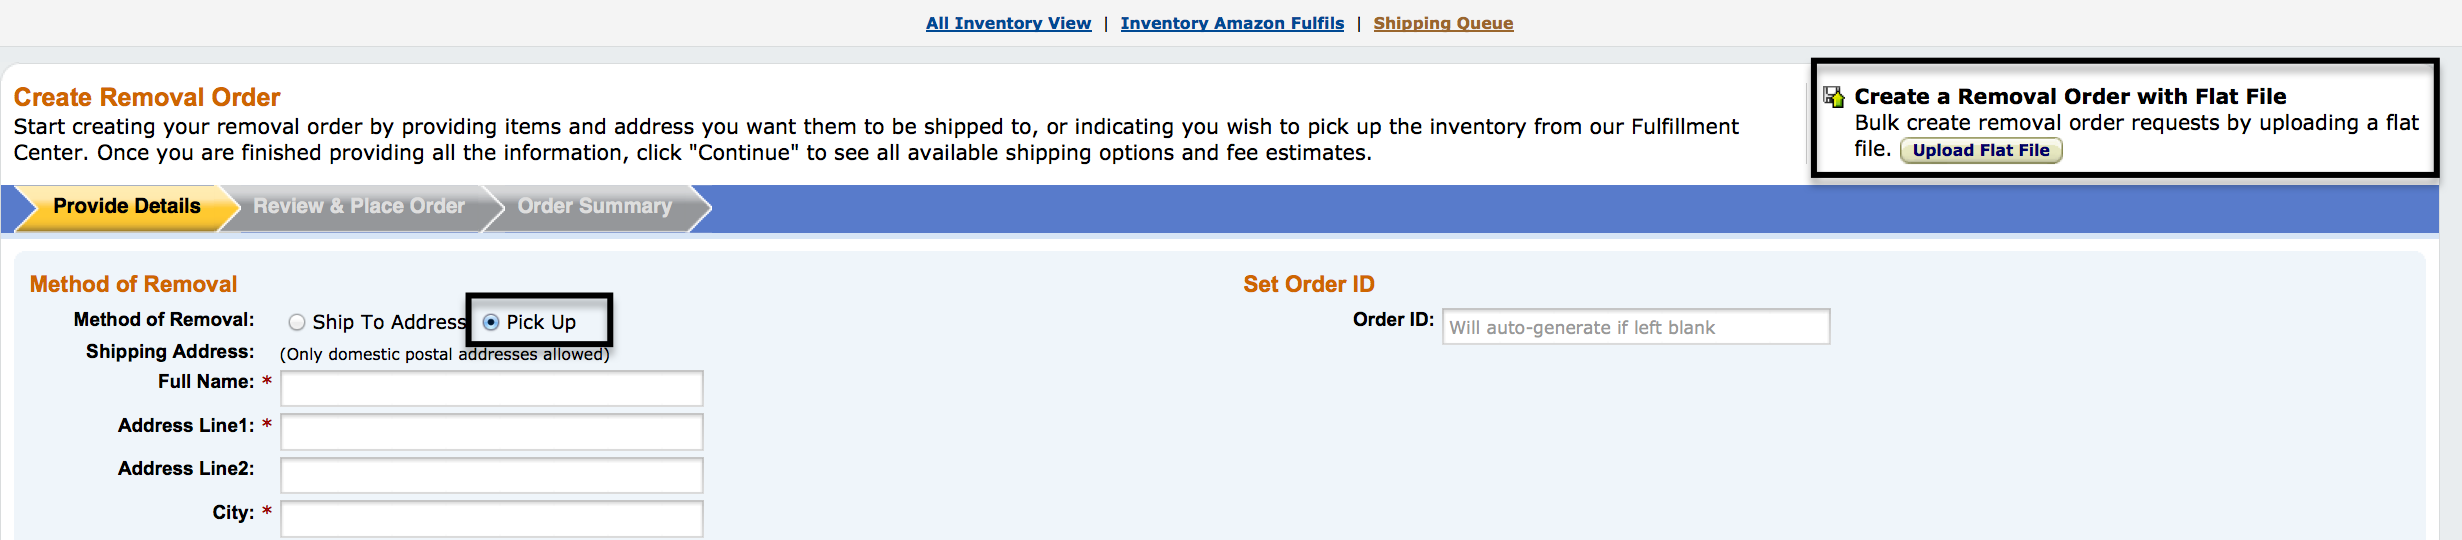This screenshot has width=2462, height=540.
Task: Click the Order ID text field
Action: point(1635,327)
